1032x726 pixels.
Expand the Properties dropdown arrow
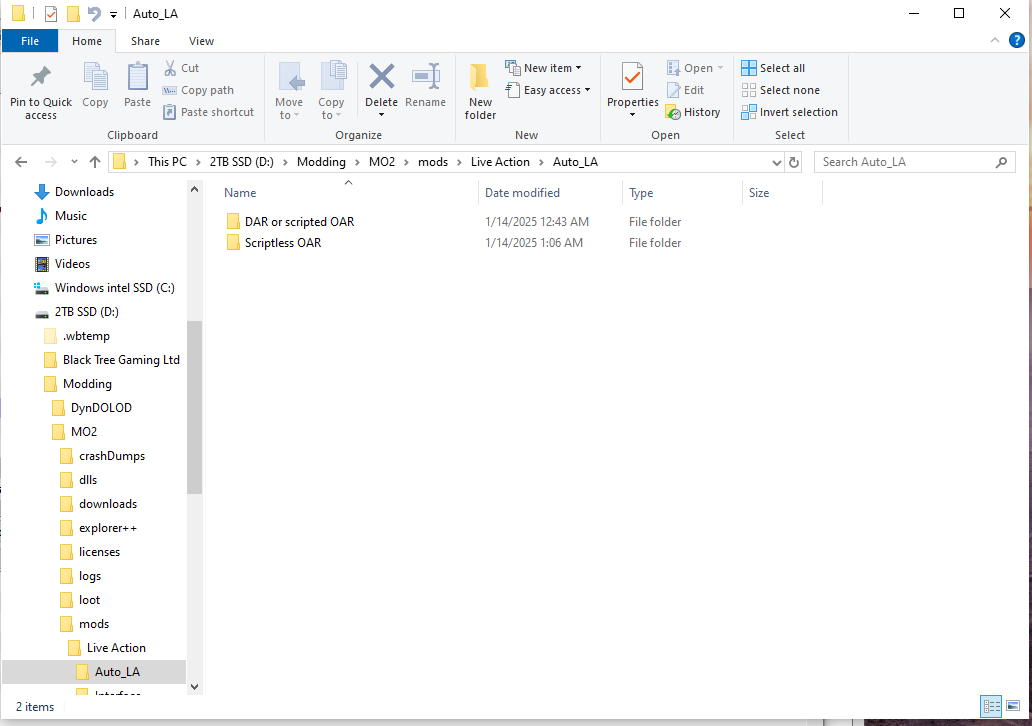632,115
